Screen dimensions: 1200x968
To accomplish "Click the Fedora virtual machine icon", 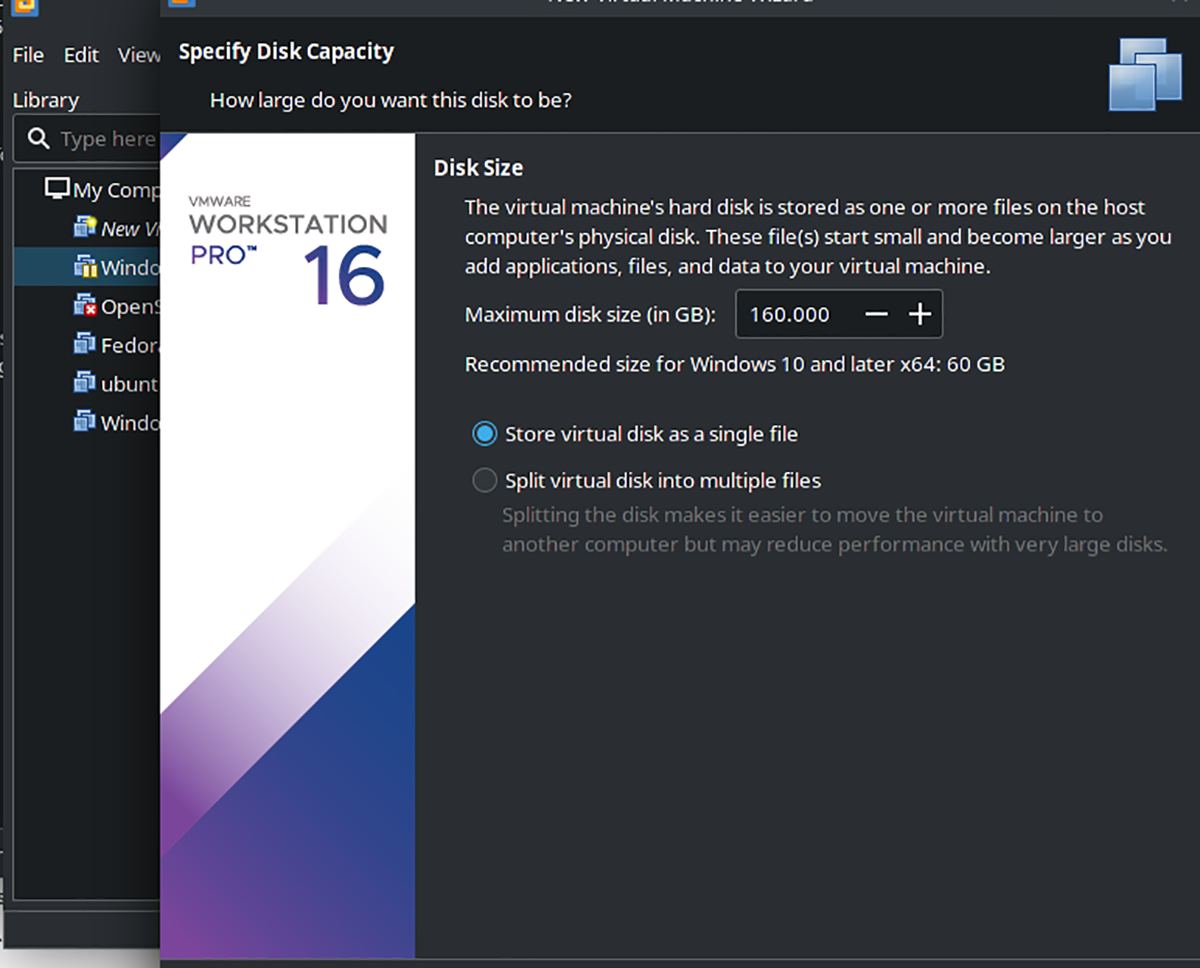I will (x=85, y=345).
